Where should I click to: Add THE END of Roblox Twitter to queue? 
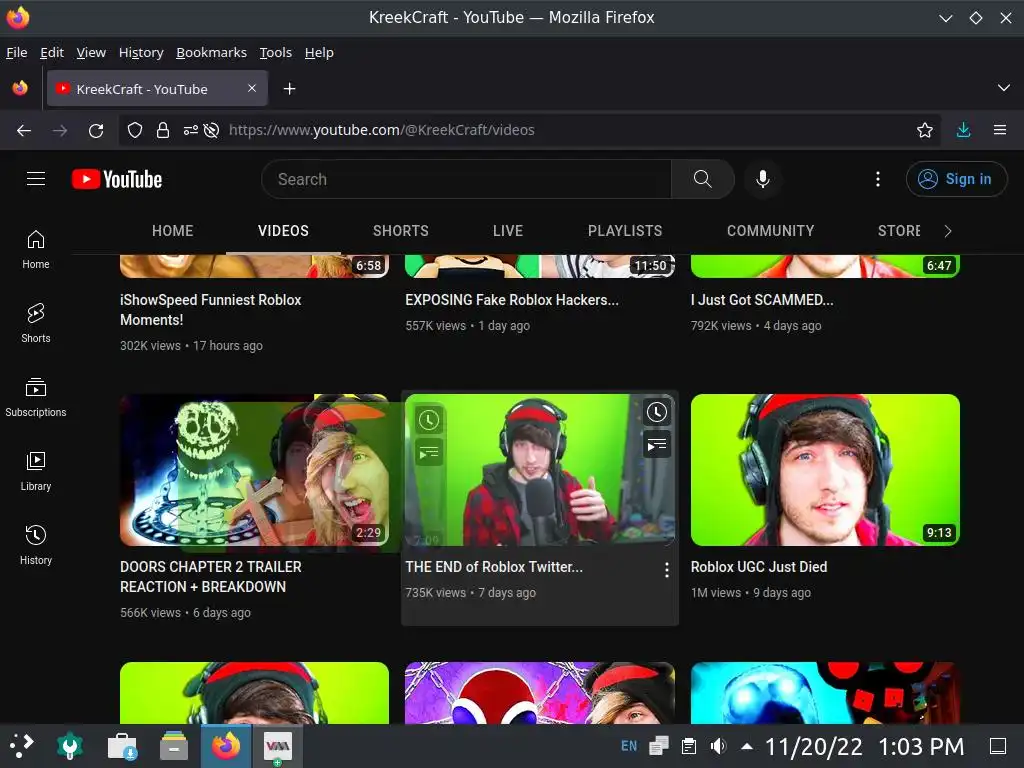pos(656,445)
